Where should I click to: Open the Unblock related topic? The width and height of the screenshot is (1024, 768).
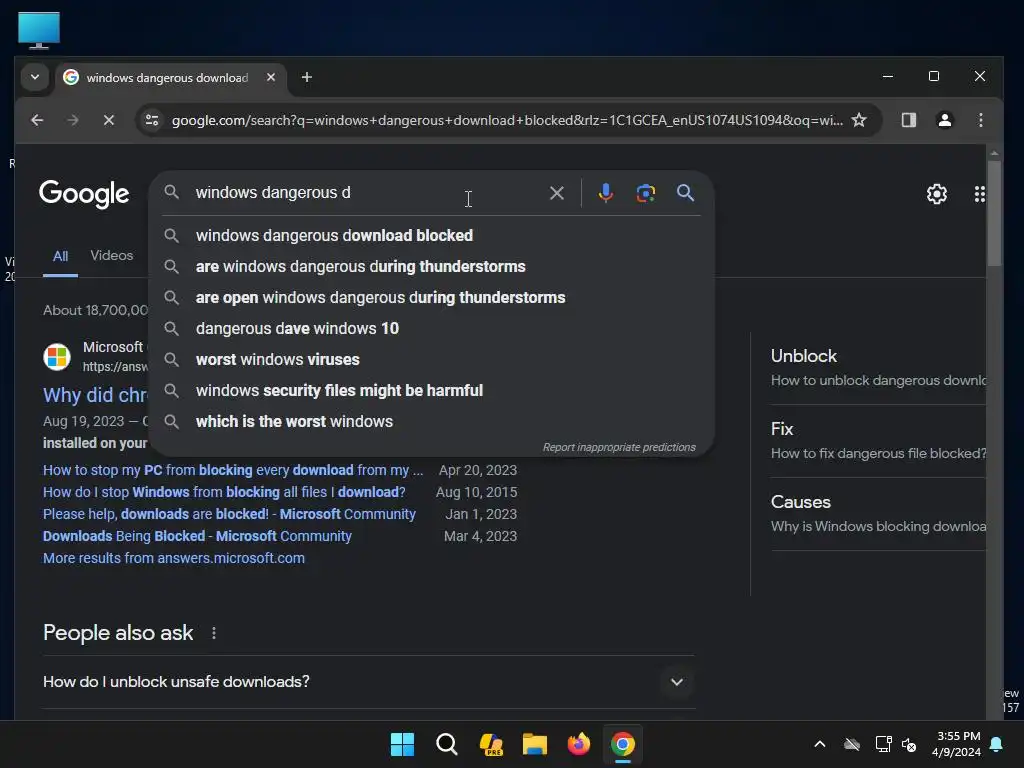(x=878, y=368)
